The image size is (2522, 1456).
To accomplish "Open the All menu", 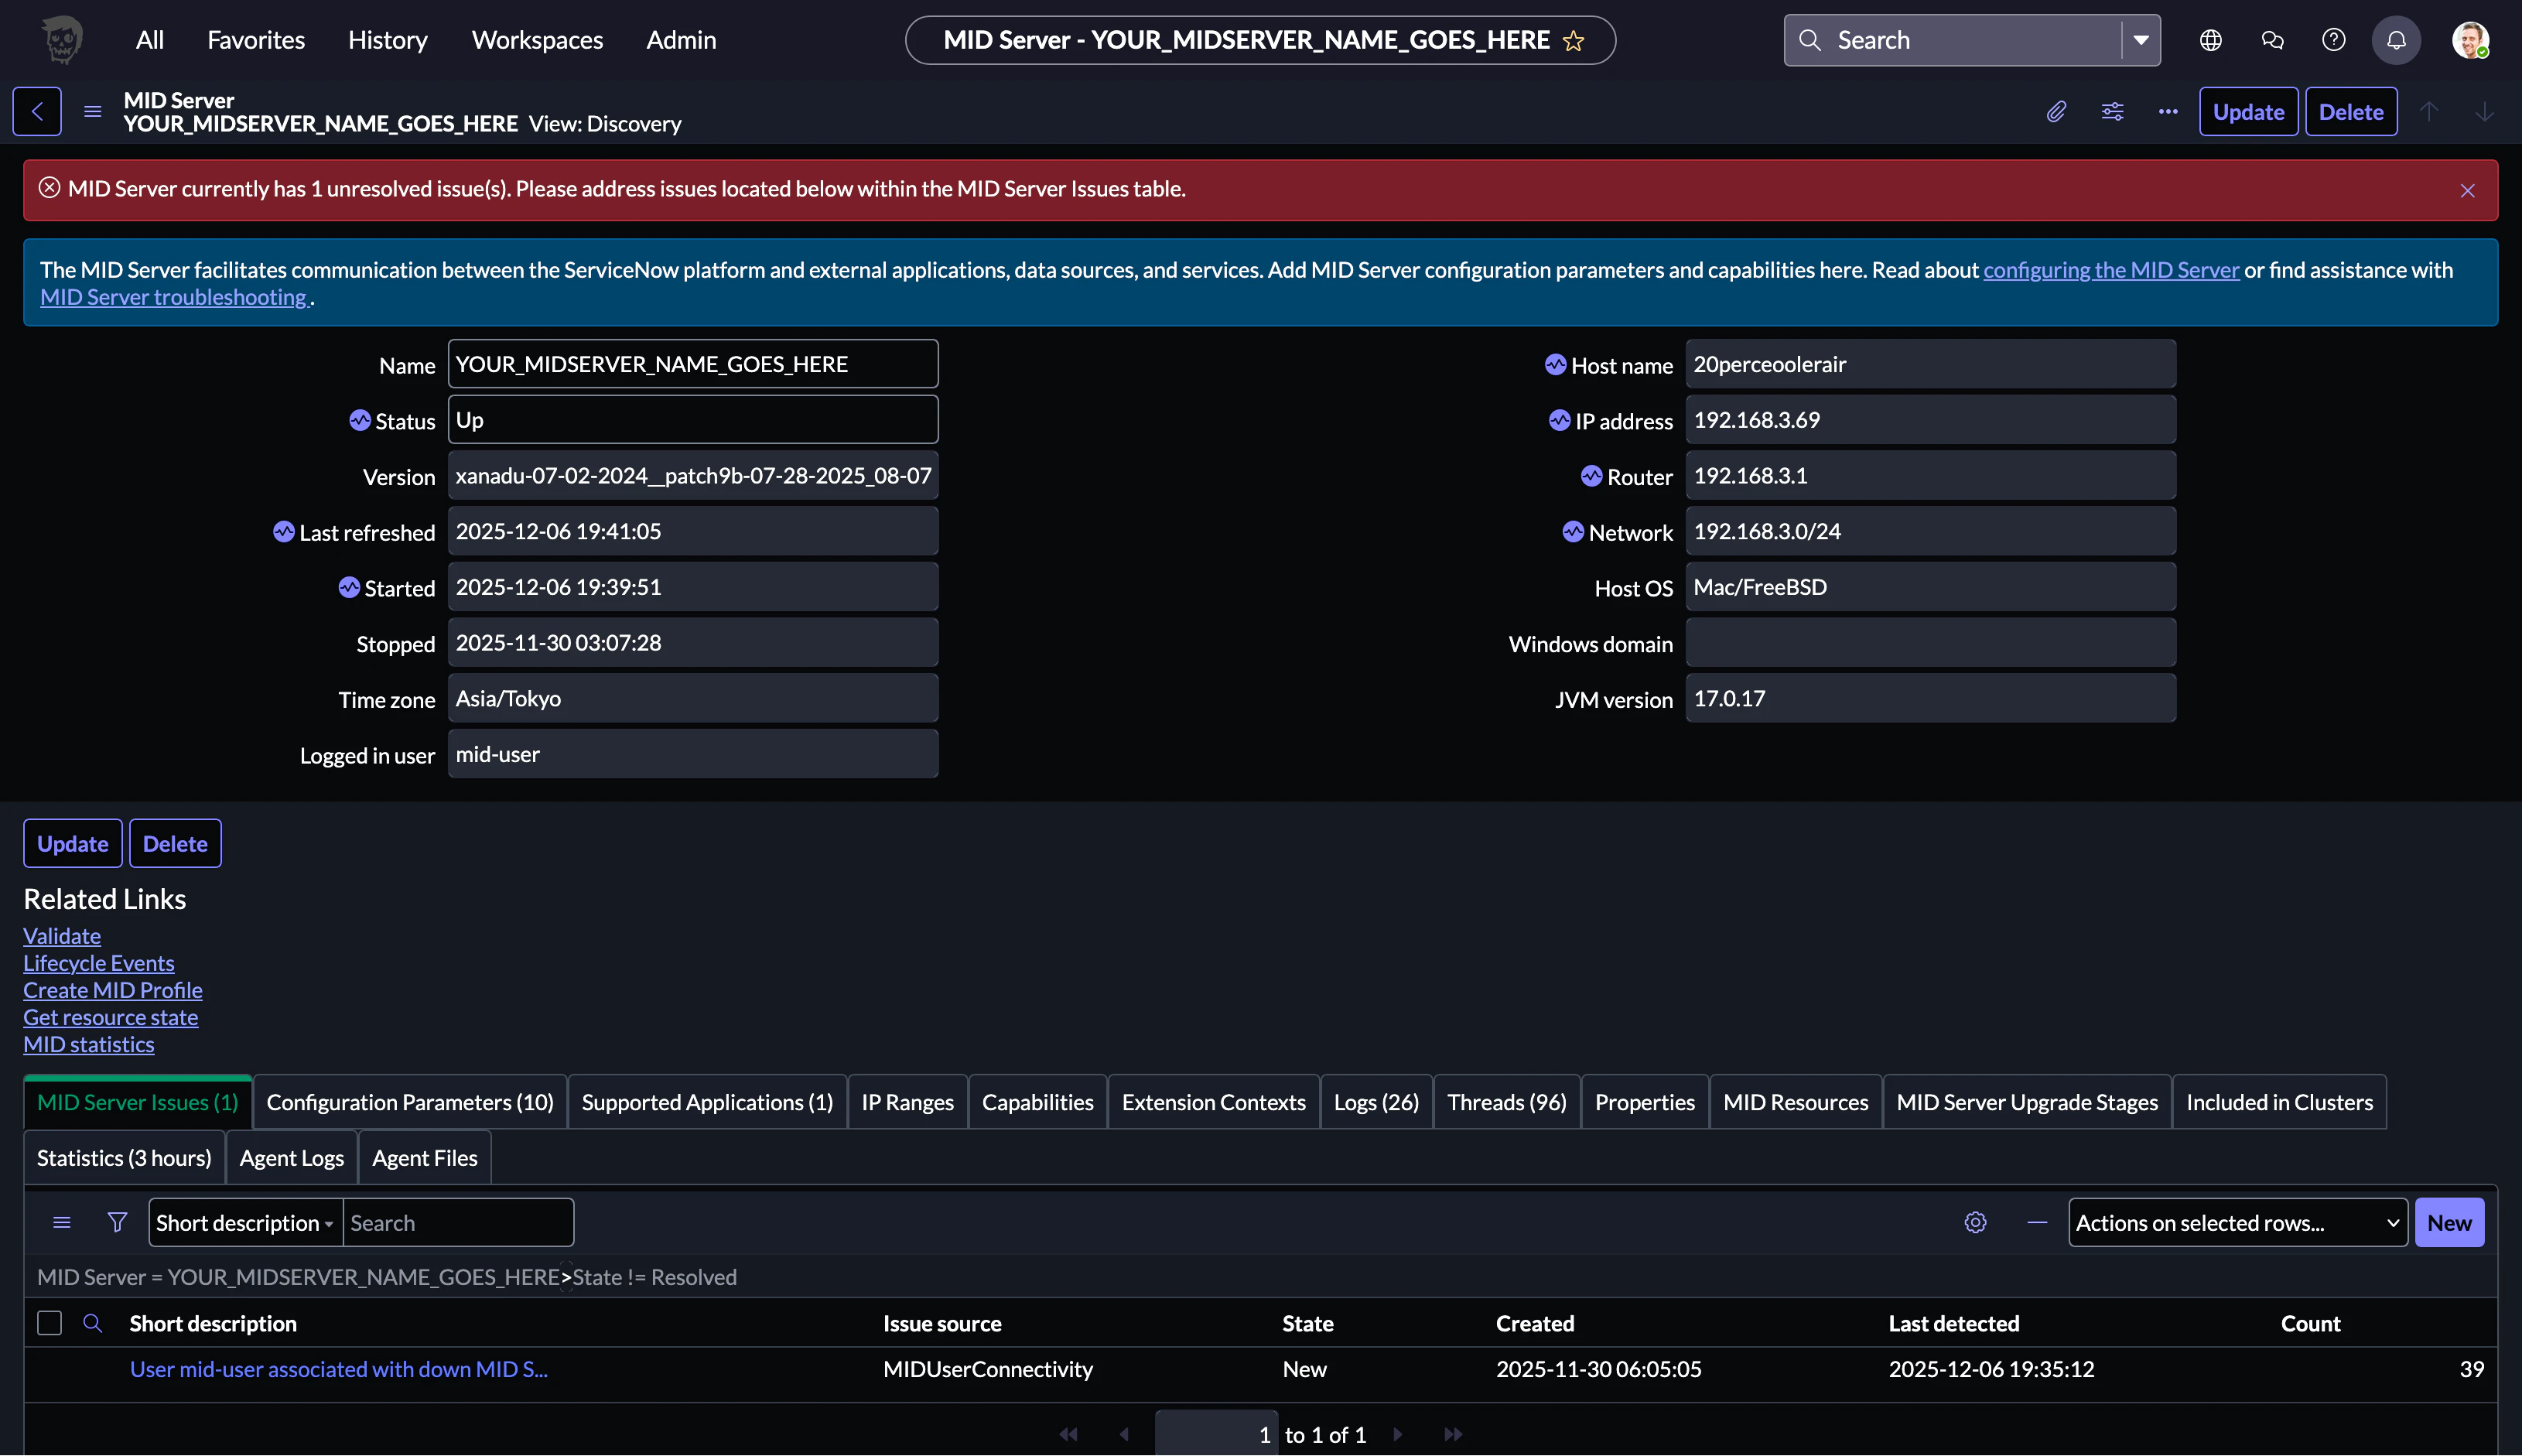I will coord(150,40).
